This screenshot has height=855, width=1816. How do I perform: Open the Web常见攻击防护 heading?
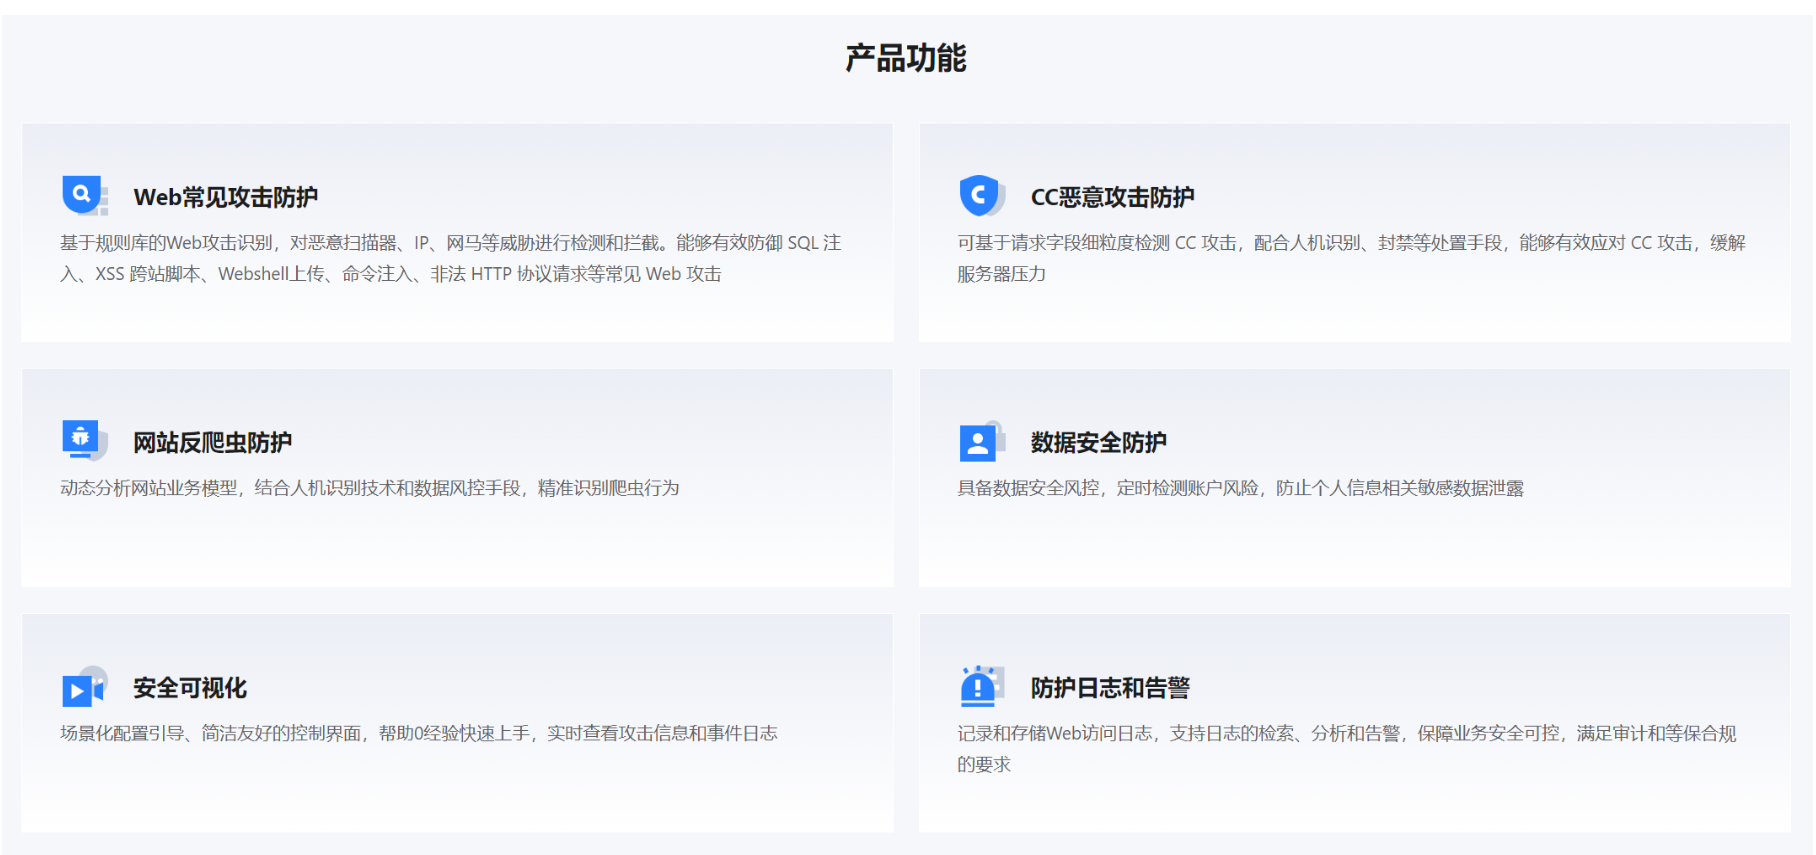click(x=226, y=197)
